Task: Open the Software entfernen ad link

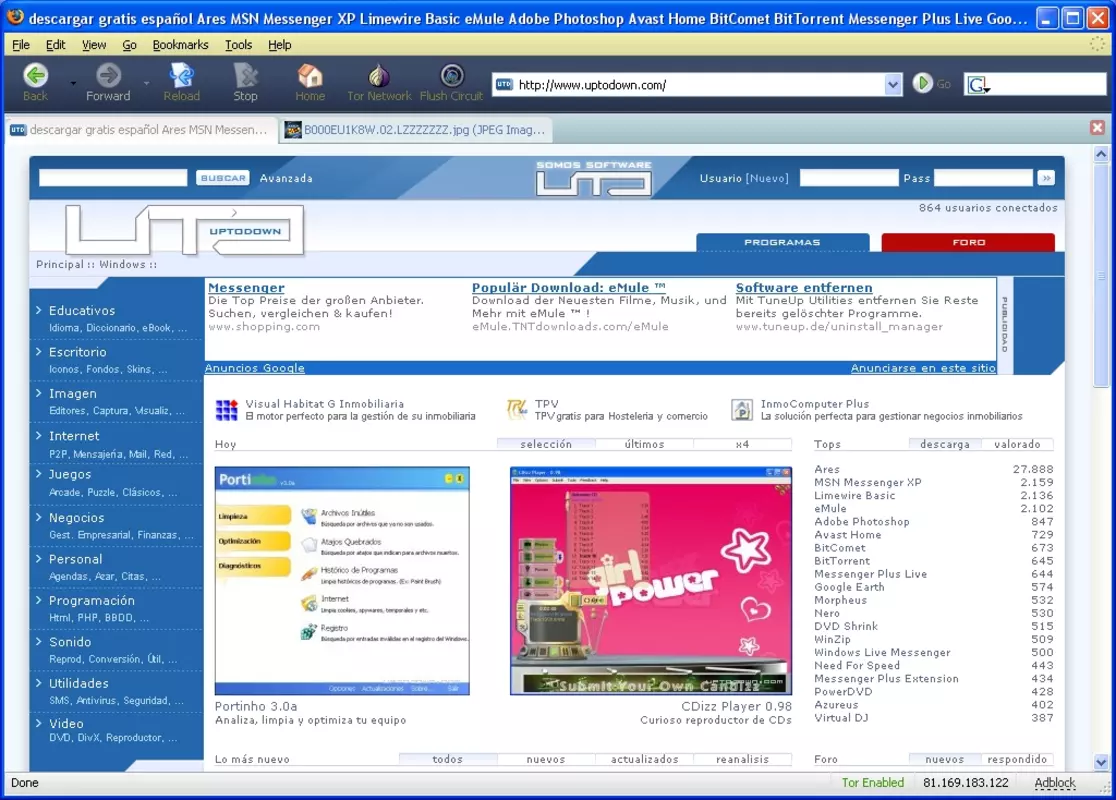Action: click(x=804, y=288)
